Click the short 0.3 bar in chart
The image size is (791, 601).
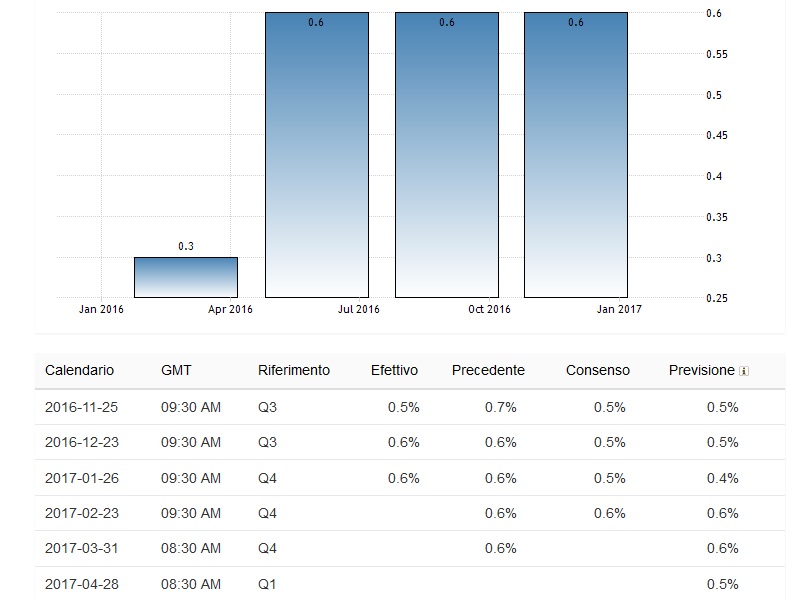coord(186,277)
